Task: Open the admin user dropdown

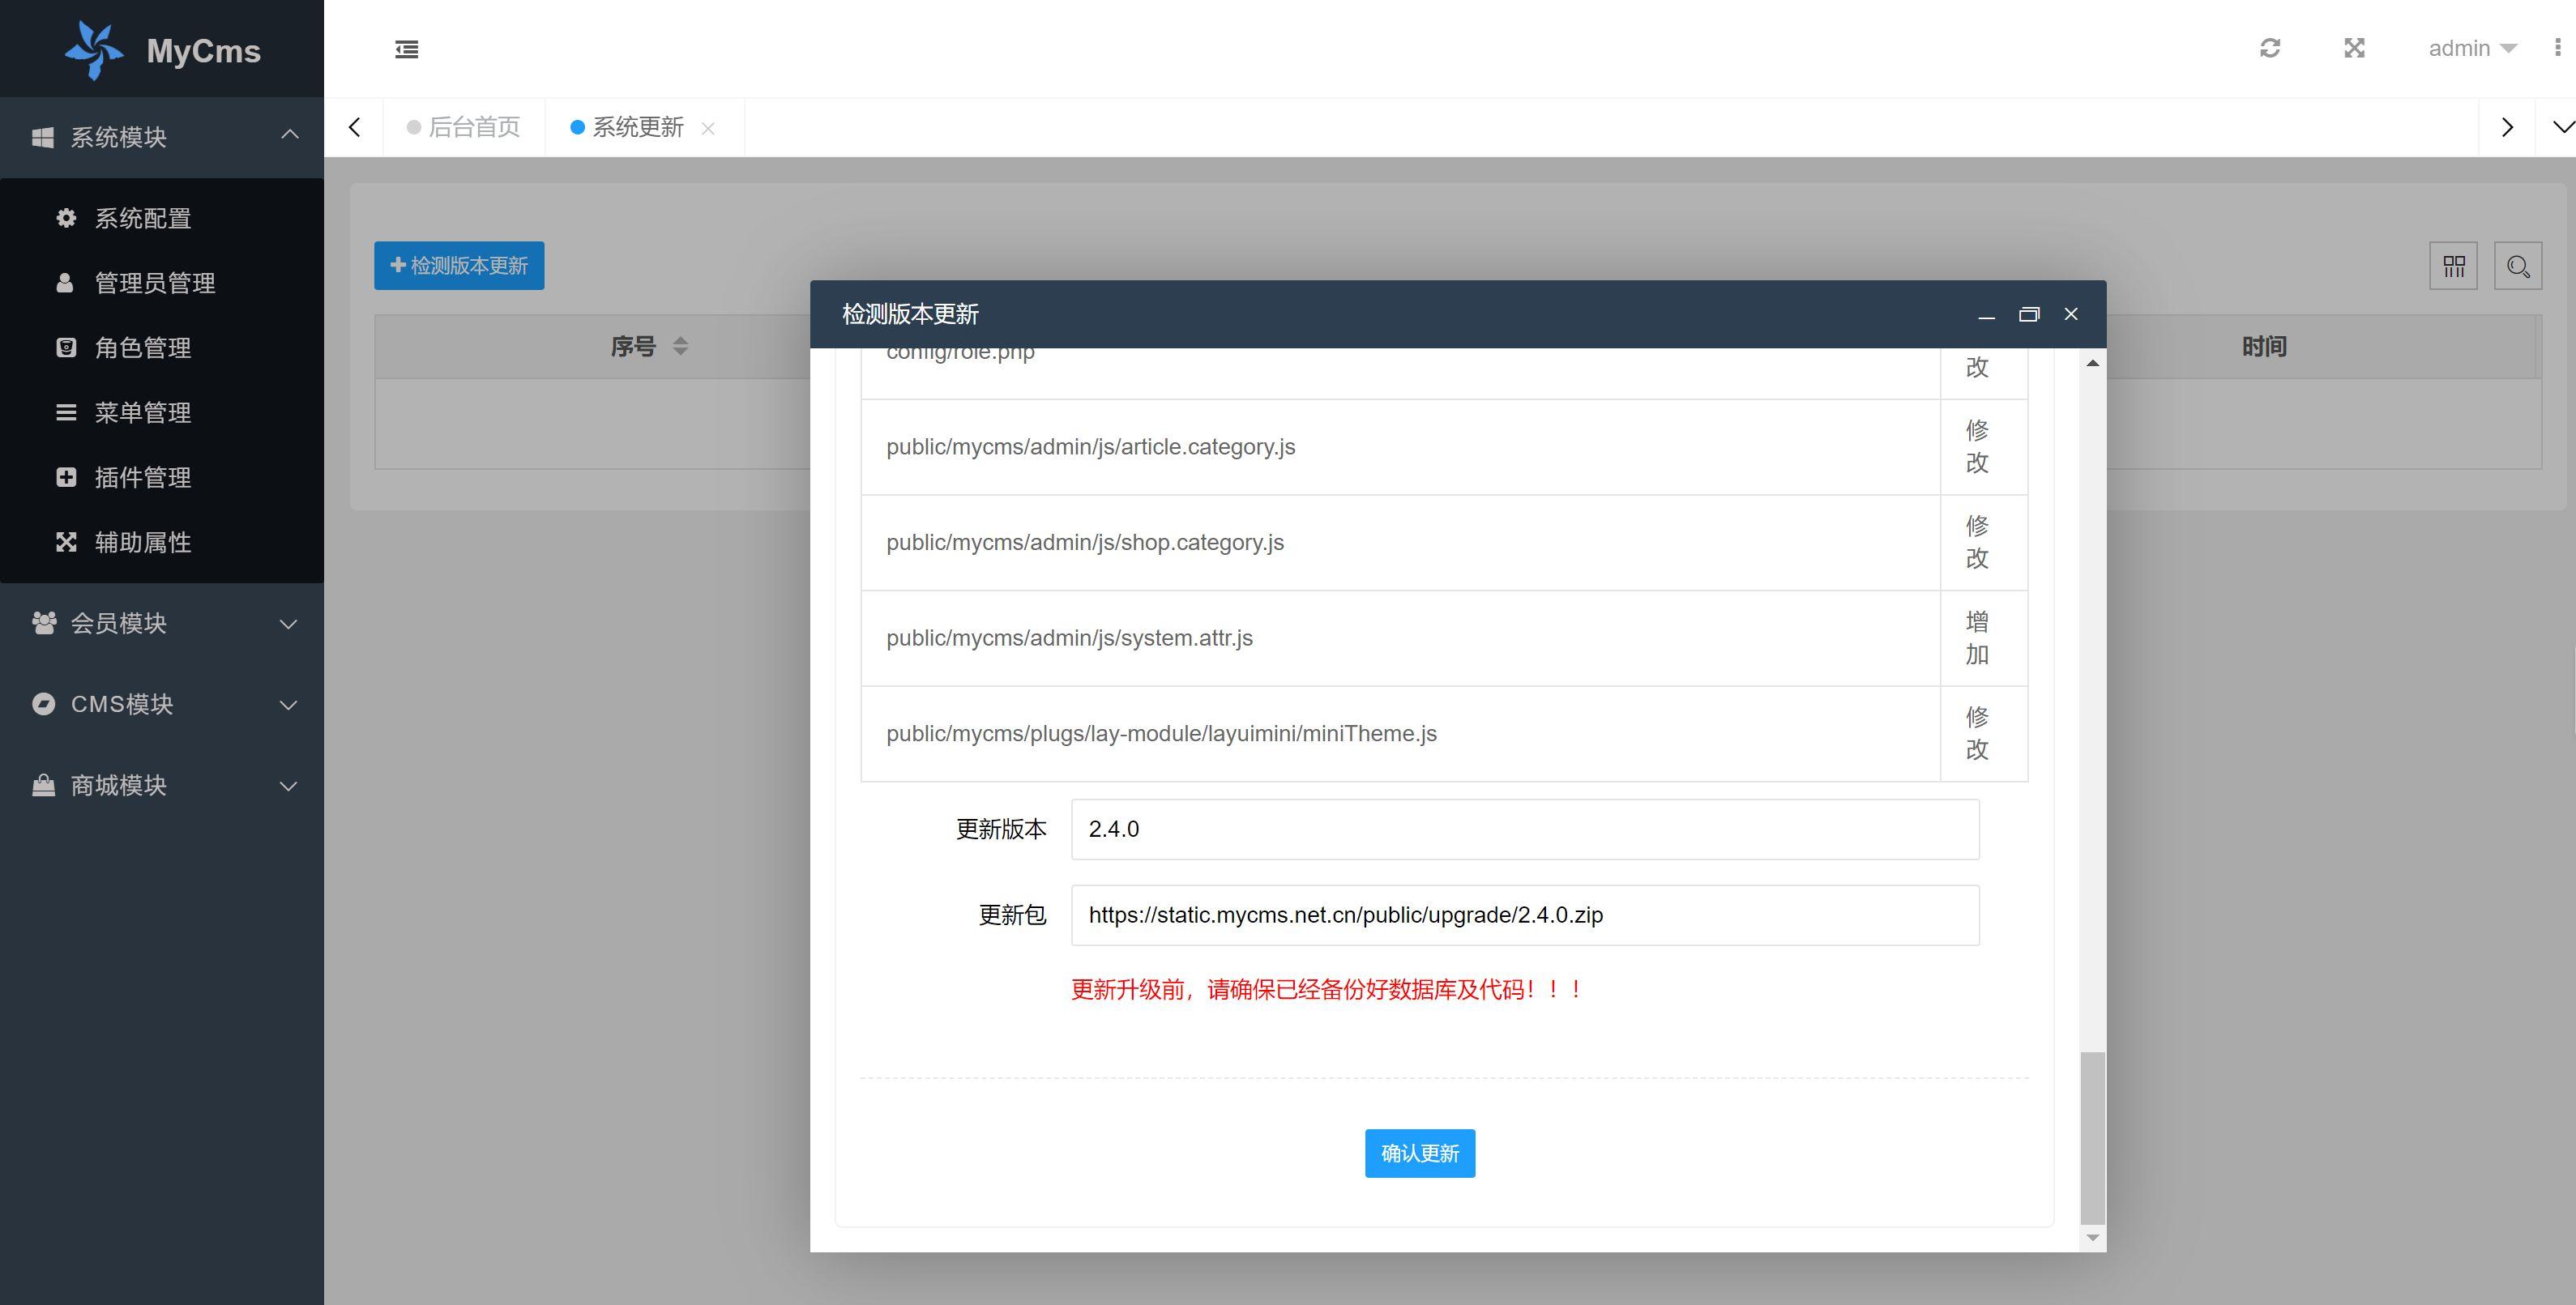Action: click(2472, 48)
